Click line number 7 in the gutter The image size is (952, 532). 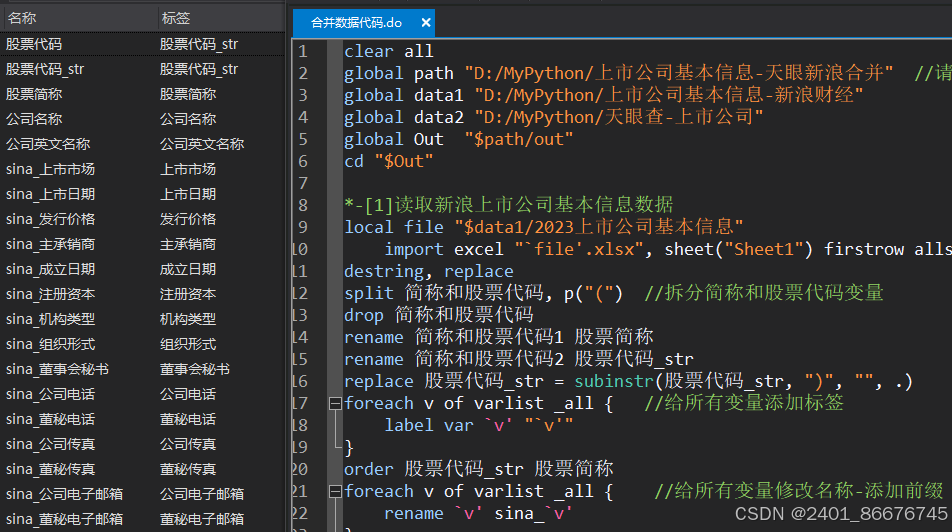point(303,183)
